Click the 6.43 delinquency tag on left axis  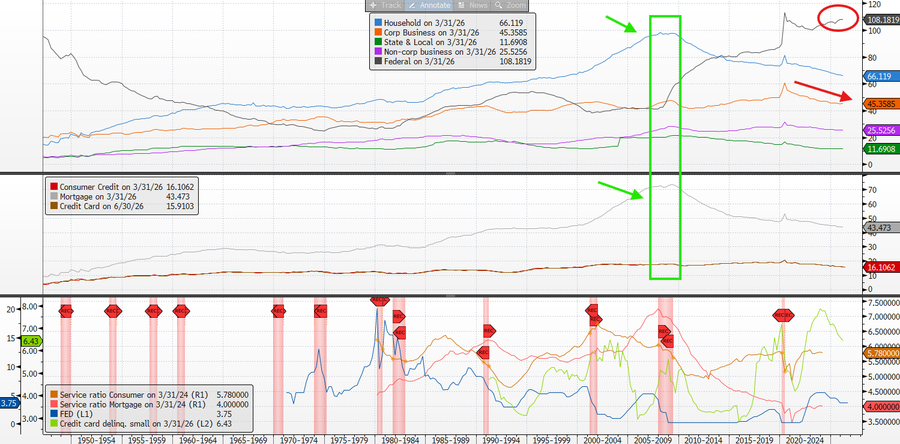coord(30,341)
